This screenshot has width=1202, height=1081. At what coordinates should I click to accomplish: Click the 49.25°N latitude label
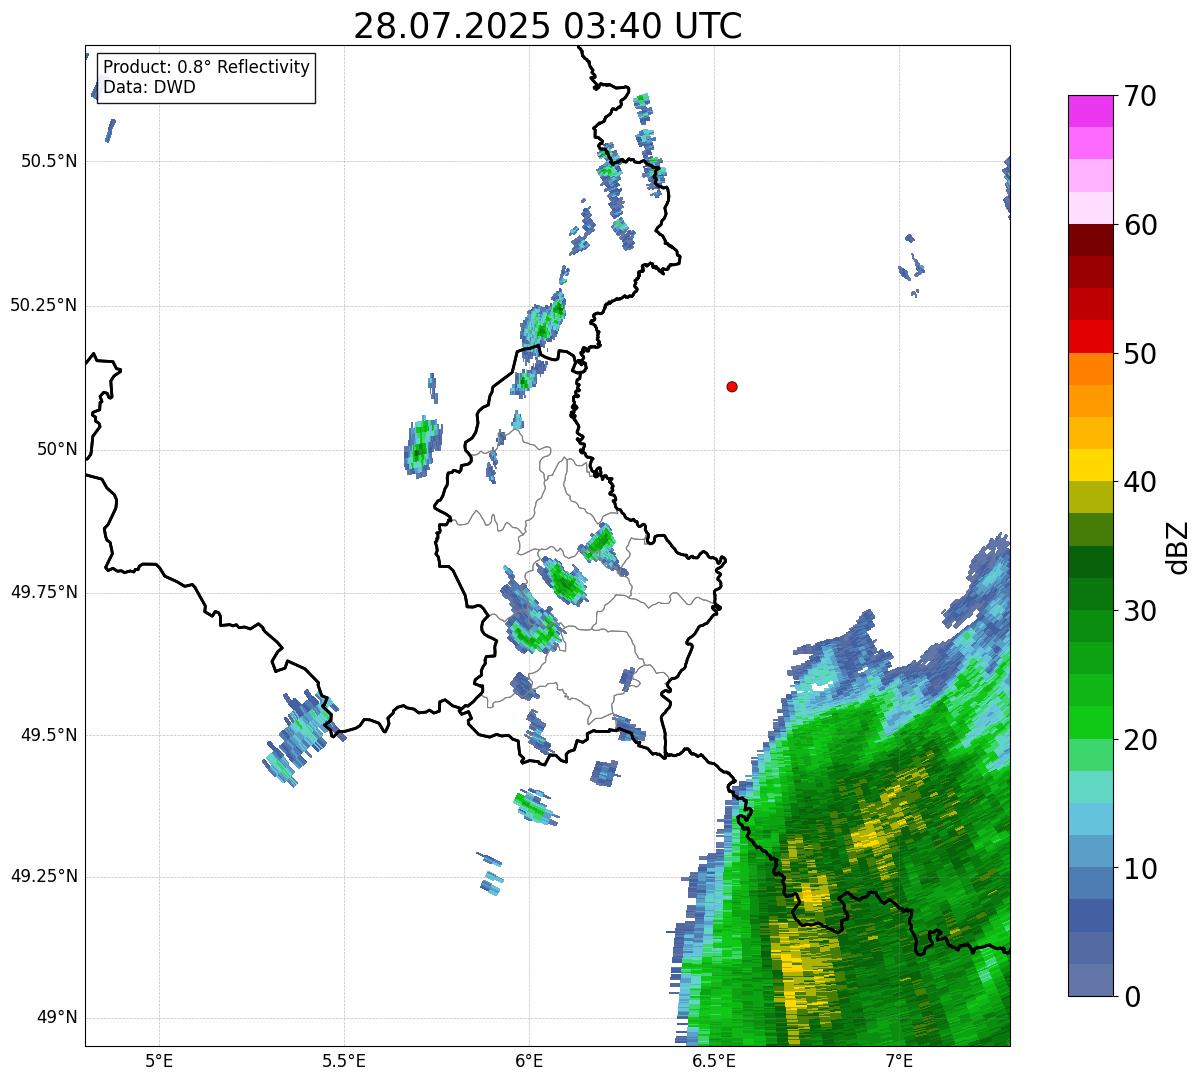pos(44,876)
